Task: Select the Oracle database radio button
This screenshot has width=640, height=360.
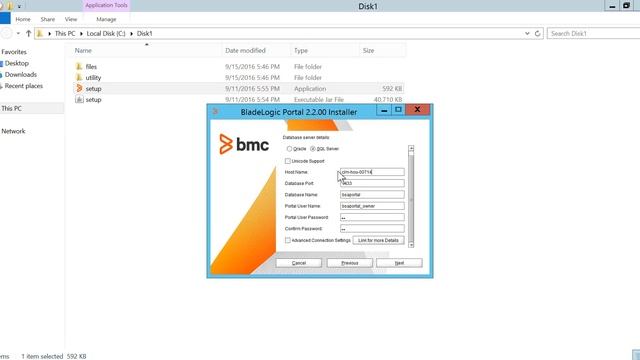Action: click(x=289, y=149)
